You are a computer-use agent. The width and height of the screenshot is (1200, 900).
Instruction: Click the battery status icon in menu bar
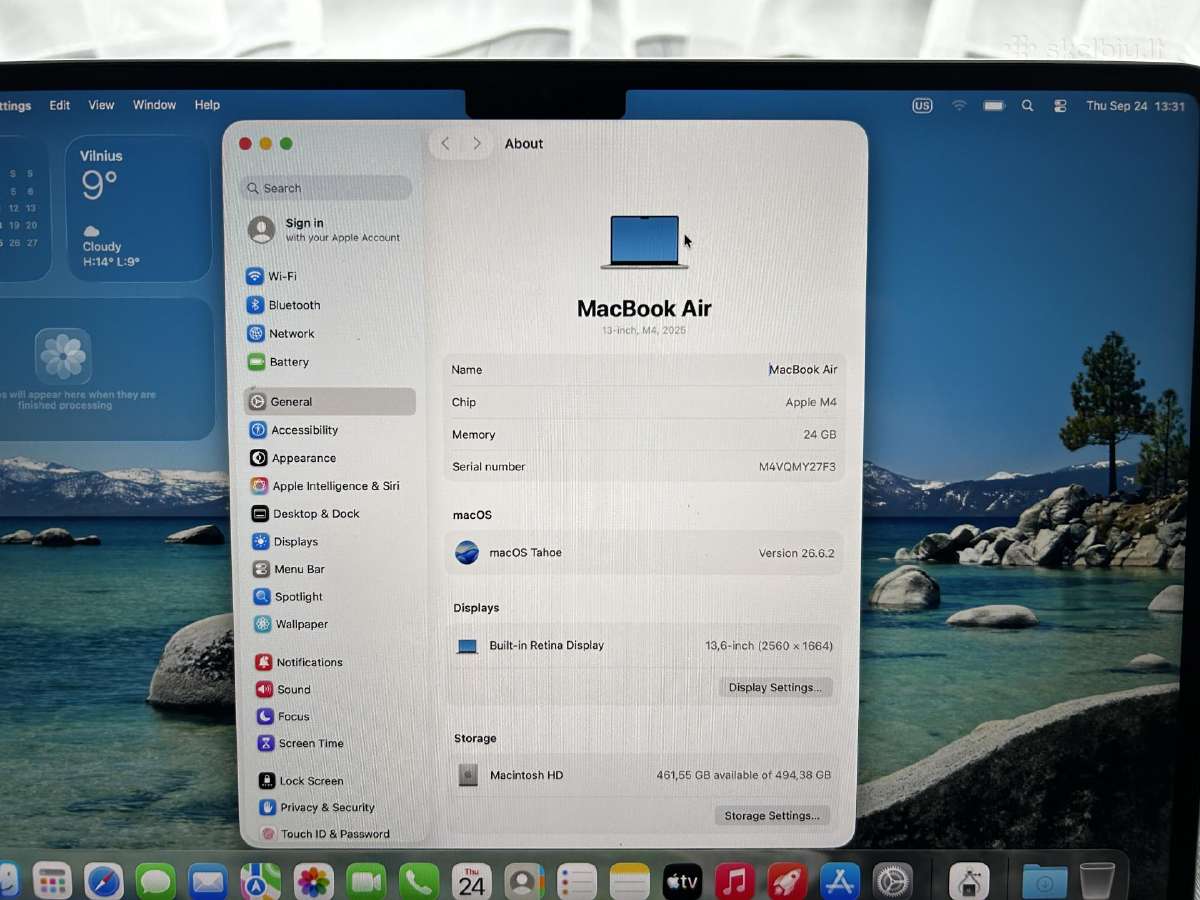click(994, 106)
